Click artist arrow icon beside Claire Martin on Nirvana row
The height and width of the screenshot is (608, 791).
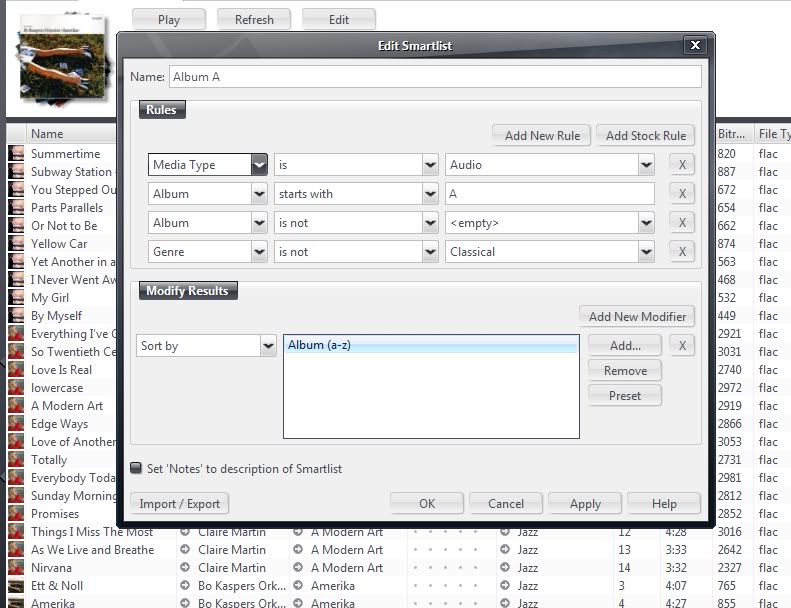pos(185,567)
